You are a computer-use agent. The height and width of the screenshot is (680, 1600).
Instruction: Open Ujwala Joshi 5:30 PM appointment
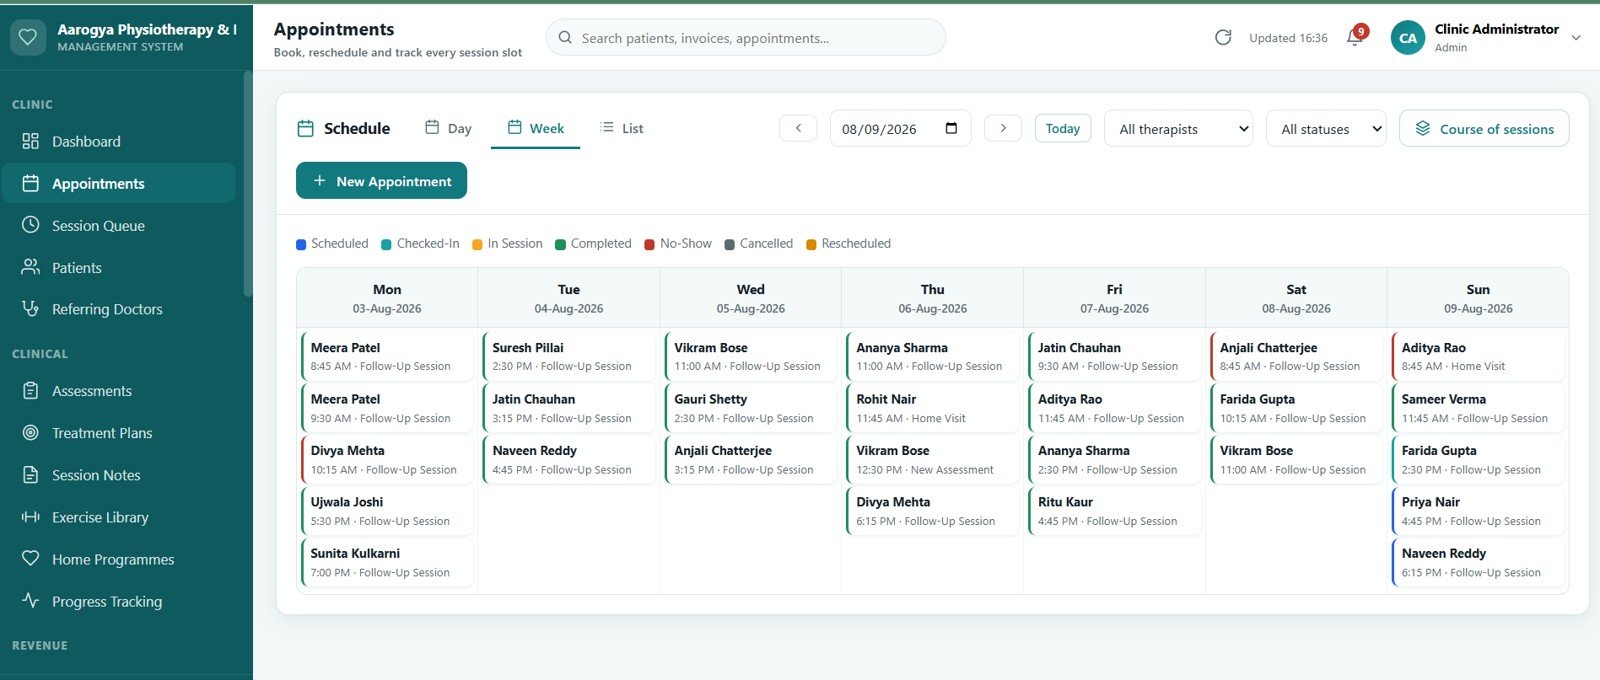[387, 511]
